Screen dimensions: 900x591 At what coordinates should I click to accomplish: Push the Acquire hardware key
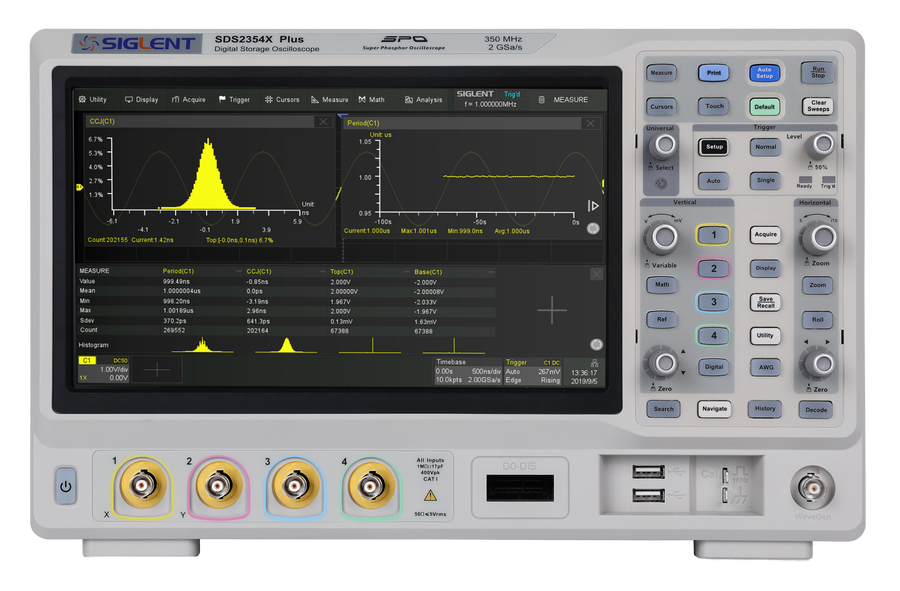click(x=766, y=235)
